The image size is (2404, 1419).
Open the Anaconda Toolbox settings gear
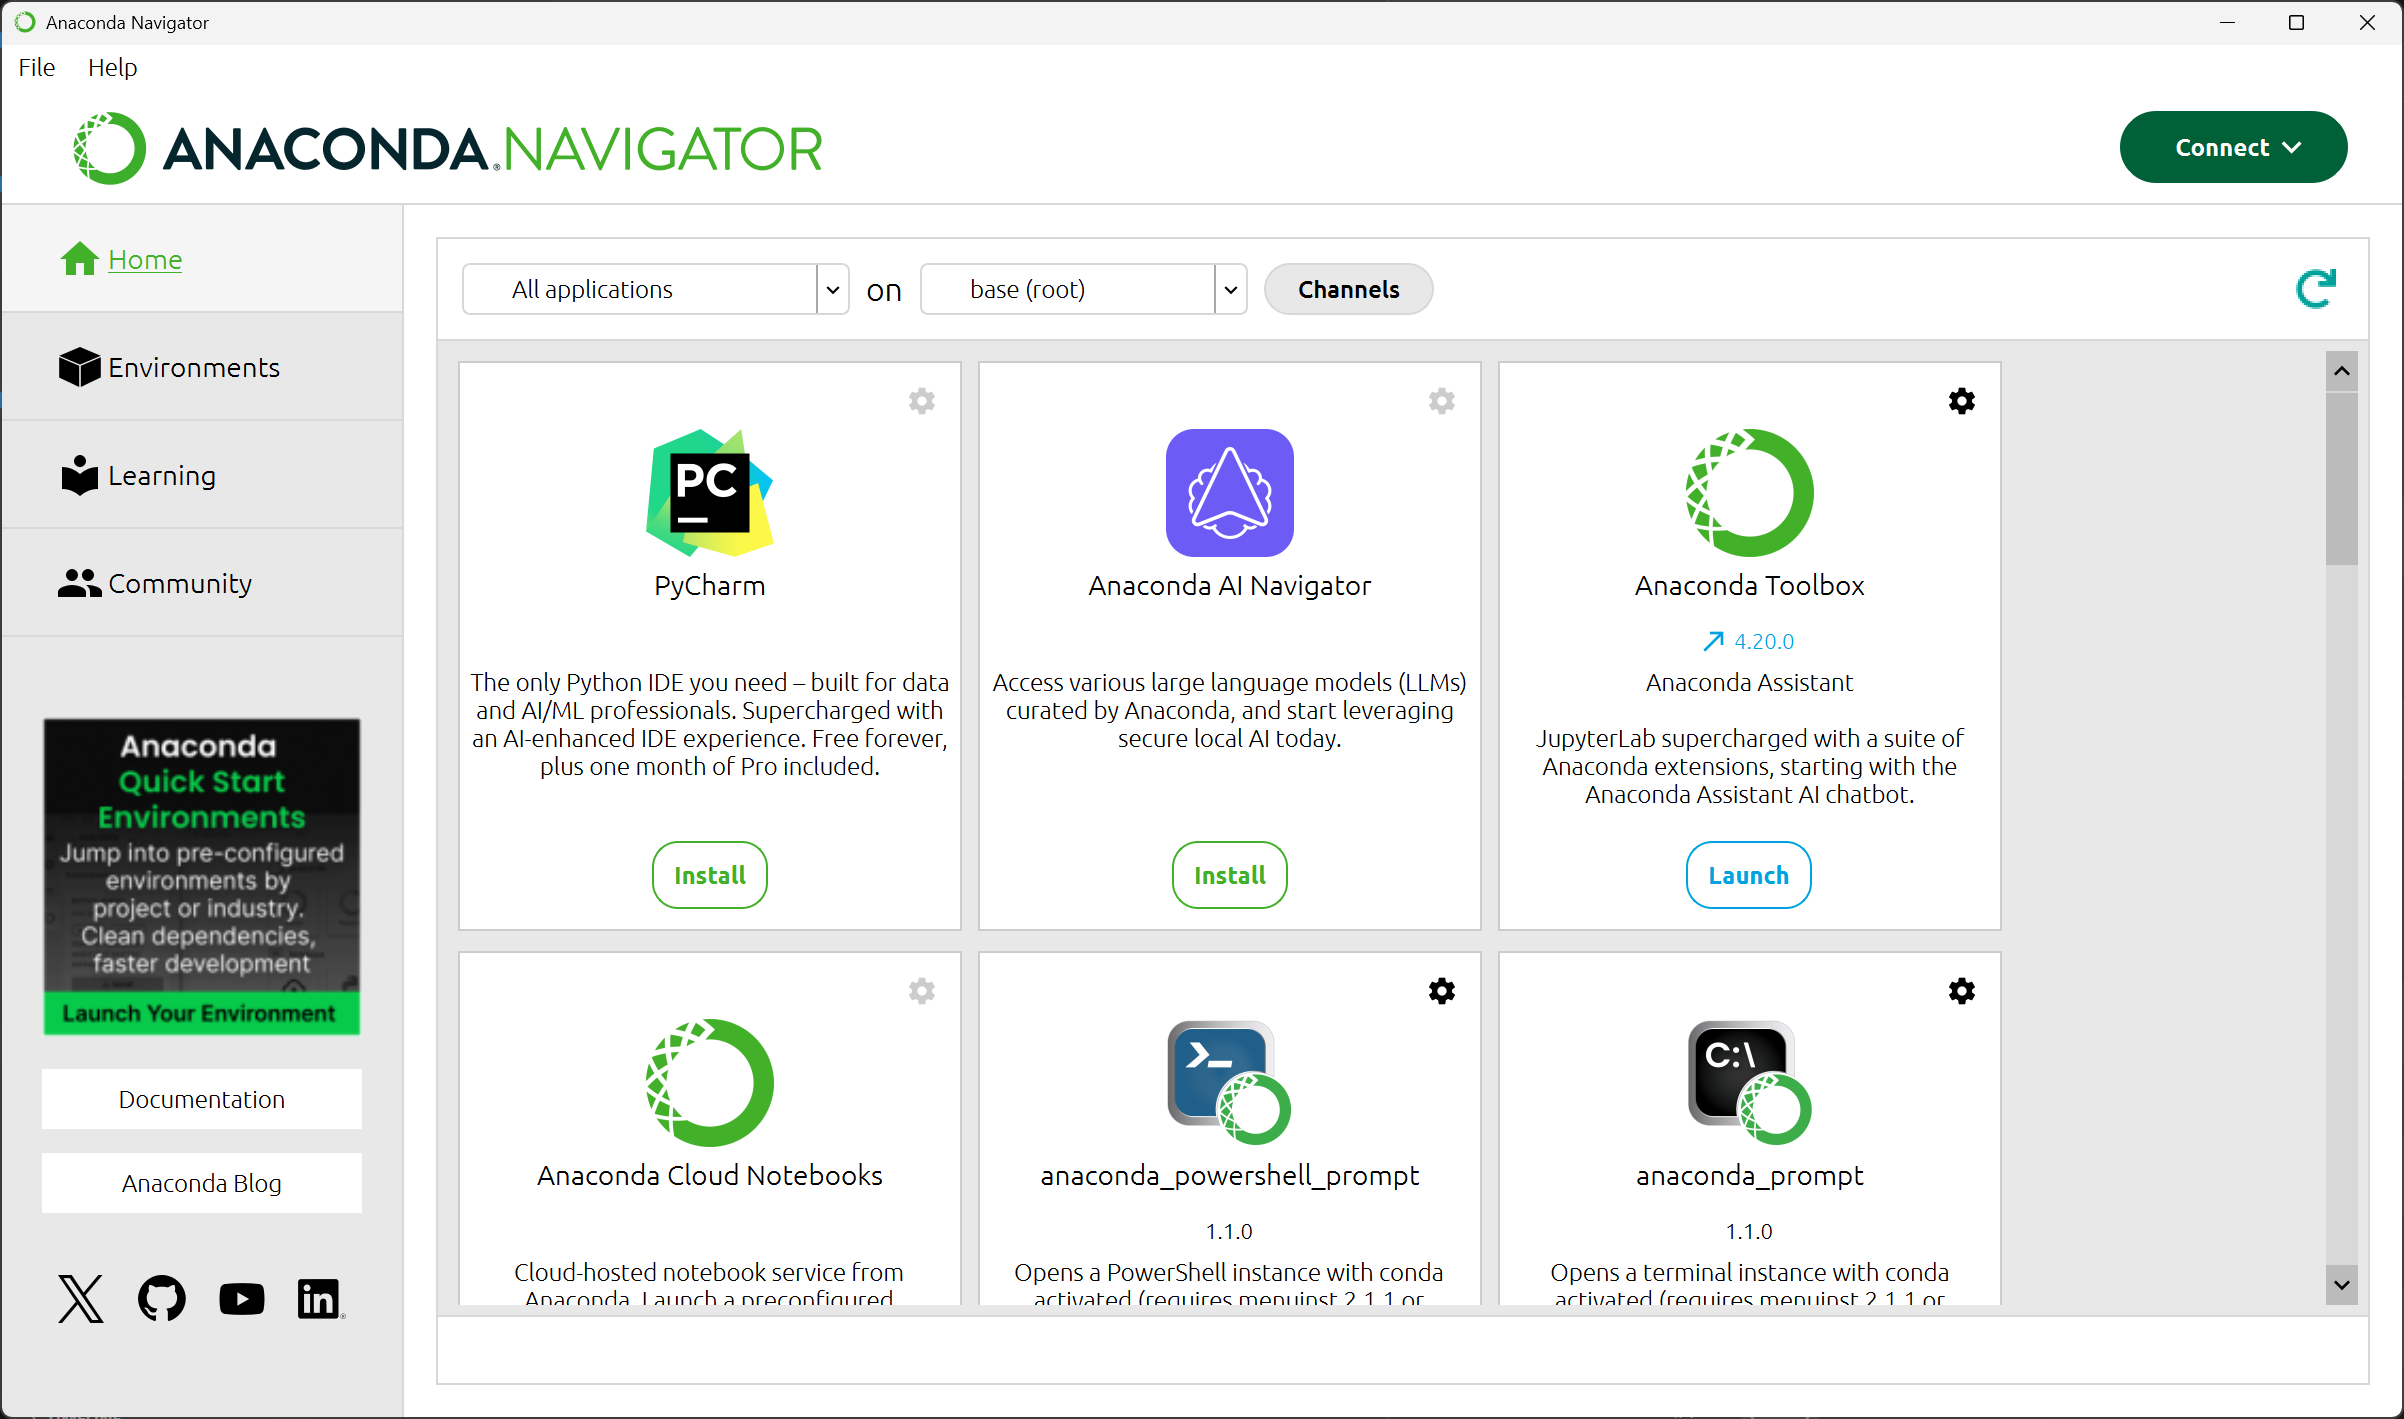pyautogui.click(x=1961, y=401)
